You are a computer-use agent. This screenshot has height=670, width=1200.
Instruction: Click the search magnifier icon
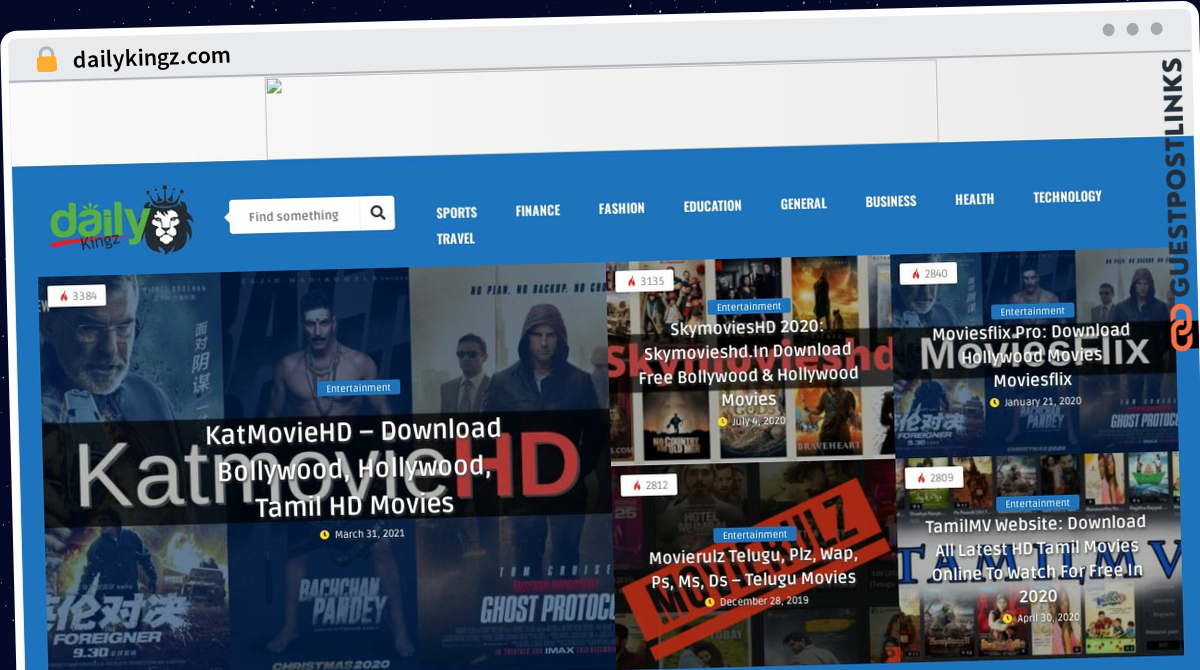pos(378,212)
